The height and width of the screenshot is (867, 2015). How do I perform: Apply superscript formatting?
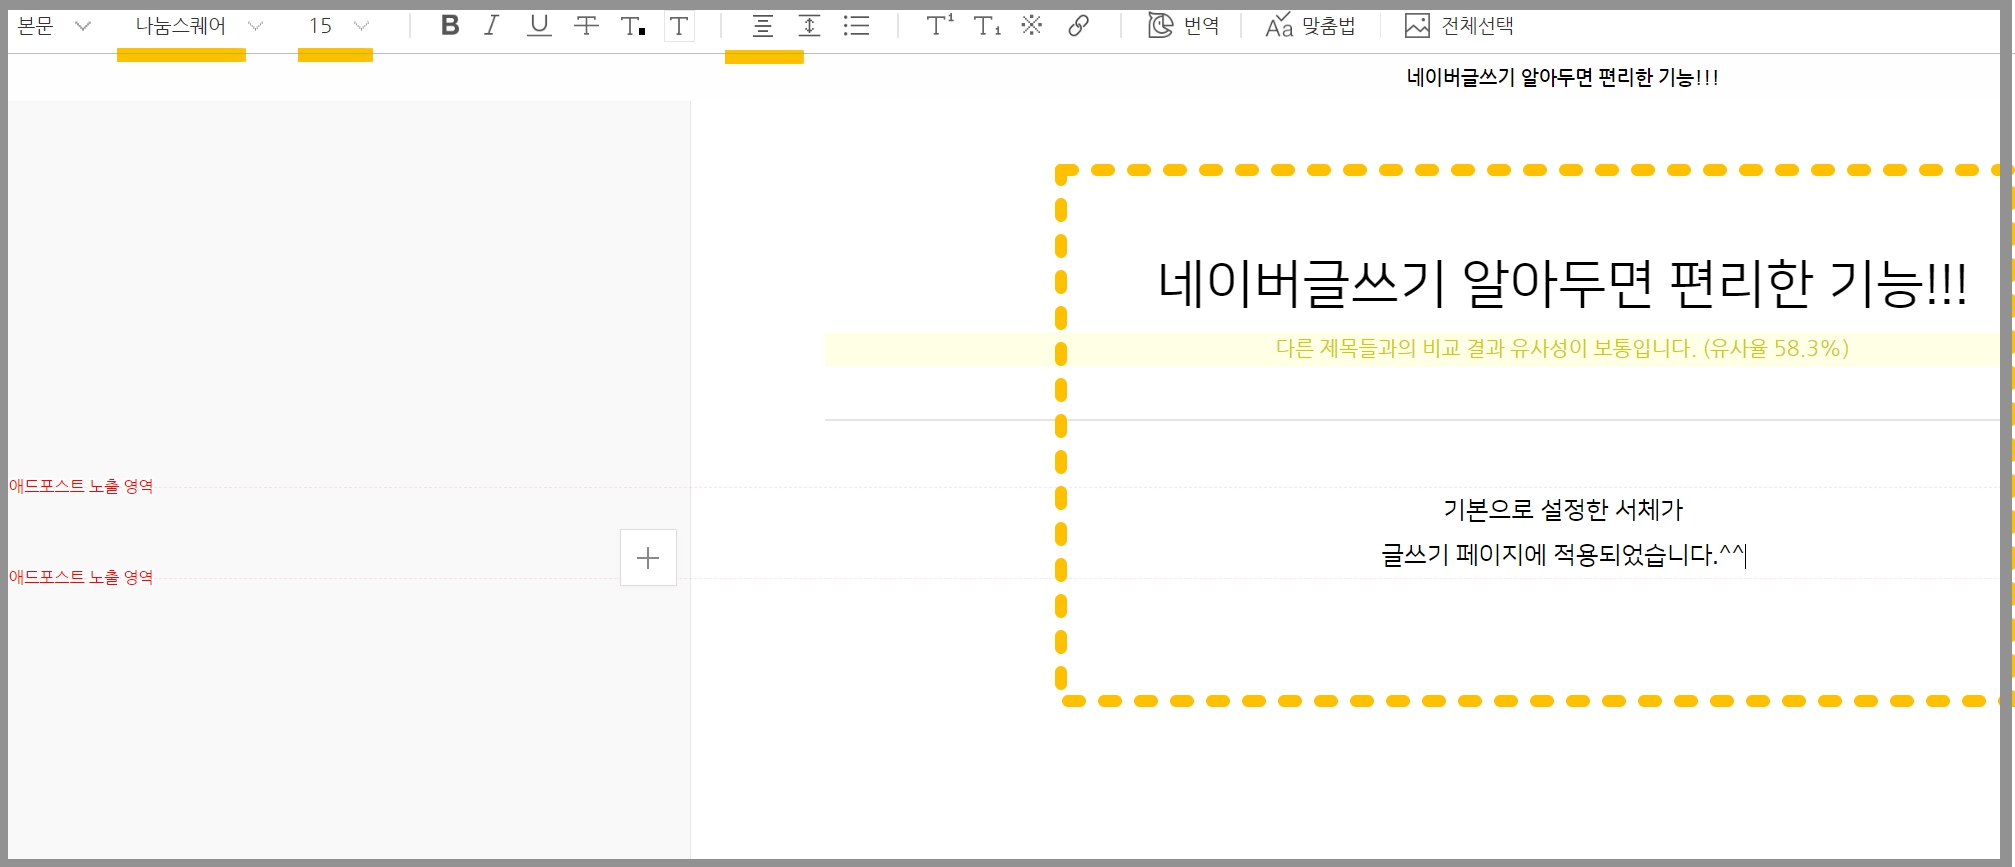click(939, 26)
